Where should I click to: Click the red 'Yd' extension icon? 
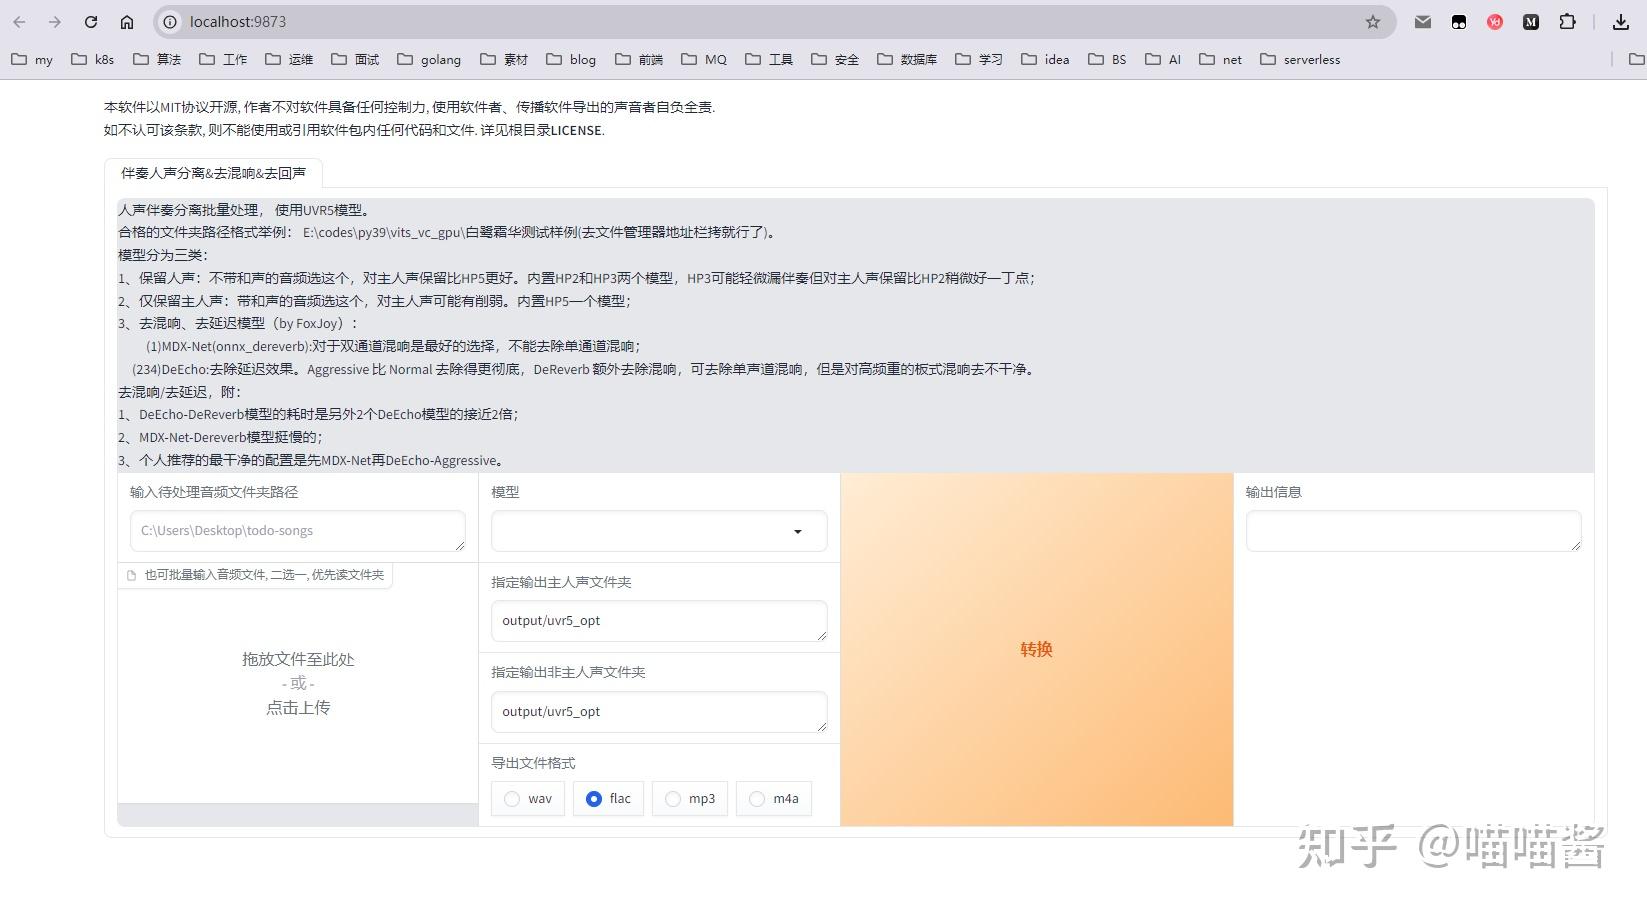pos(1494,21)
